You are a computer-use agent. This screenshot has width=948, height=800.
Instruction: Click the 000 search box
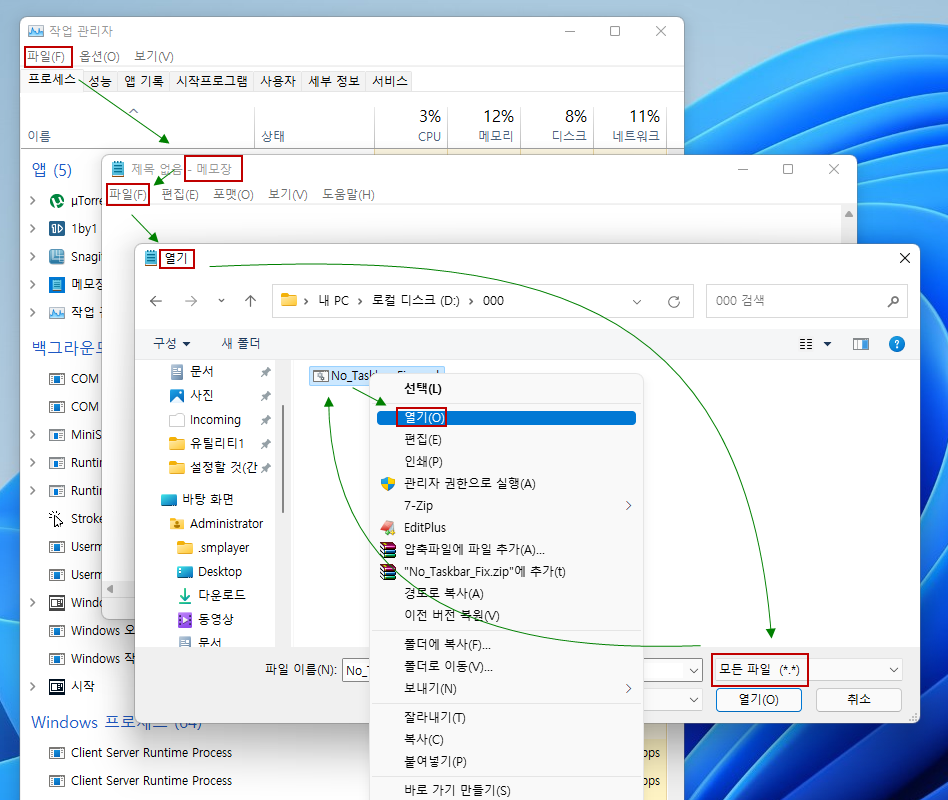point(807,301)
